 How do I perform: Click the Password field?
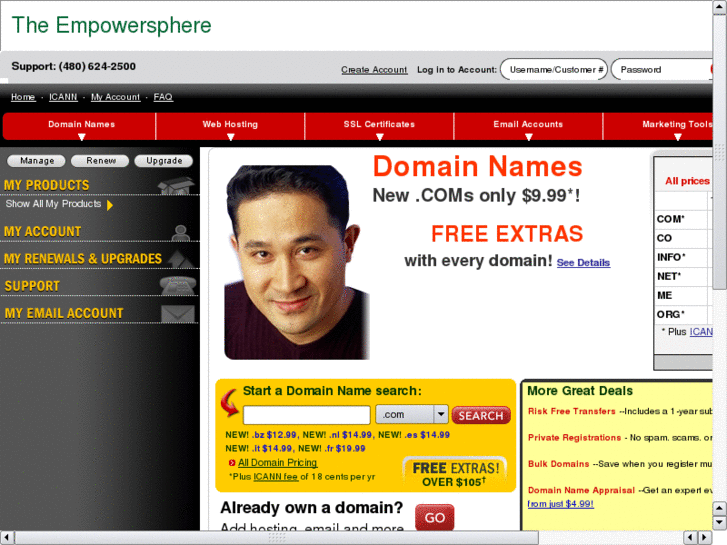(662, 70)
